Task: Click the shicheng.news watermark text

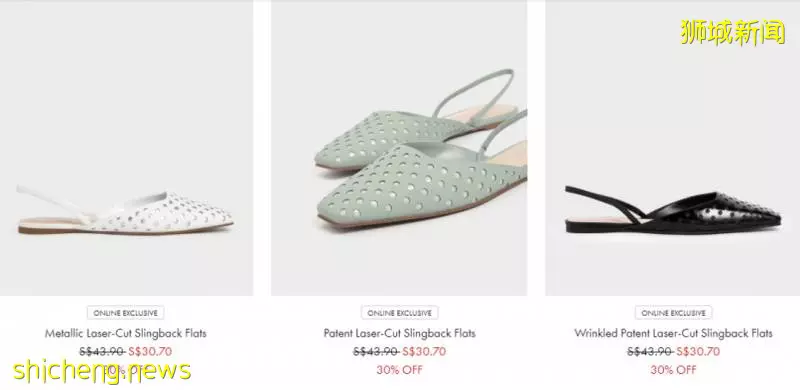Action: (x=102, y=371)
